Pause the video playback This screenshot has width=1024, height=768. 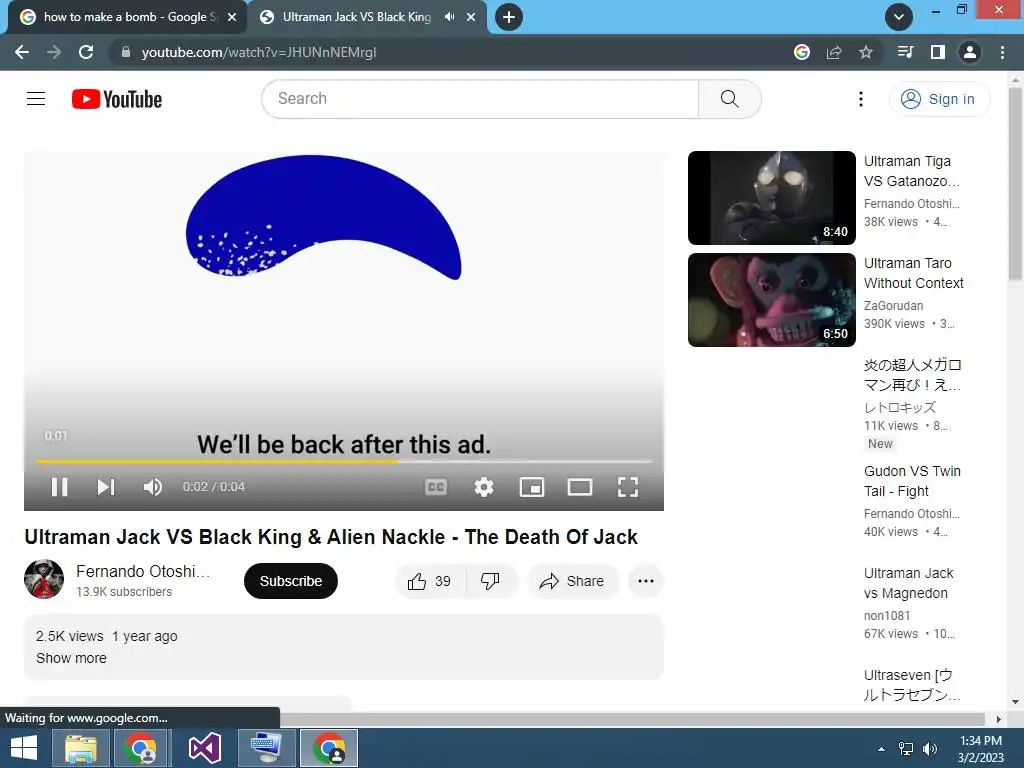59,487
